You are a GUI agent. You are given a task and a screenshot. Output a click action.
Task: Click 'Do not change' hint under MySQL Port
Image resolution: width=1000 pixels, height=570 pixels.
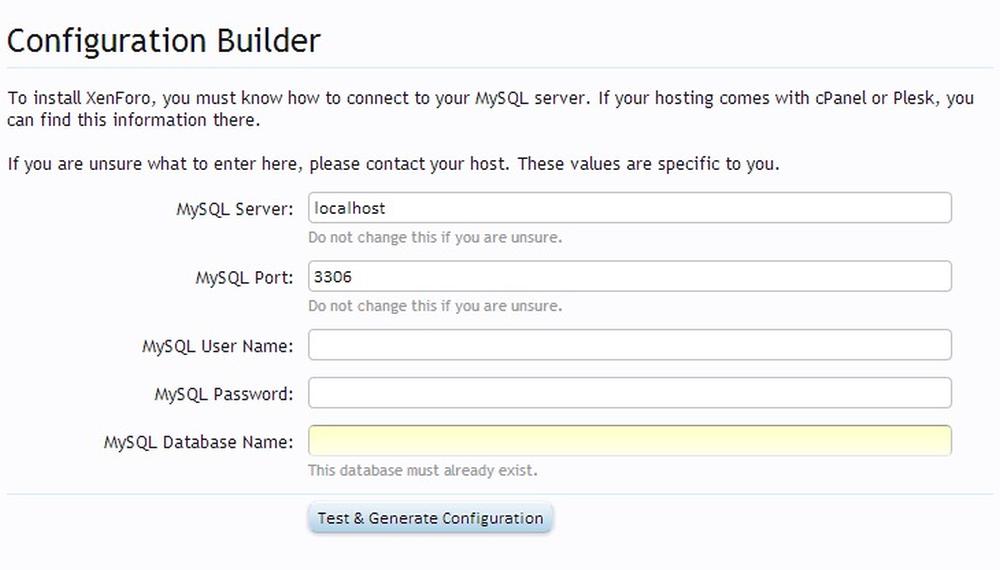pos(435,306)
